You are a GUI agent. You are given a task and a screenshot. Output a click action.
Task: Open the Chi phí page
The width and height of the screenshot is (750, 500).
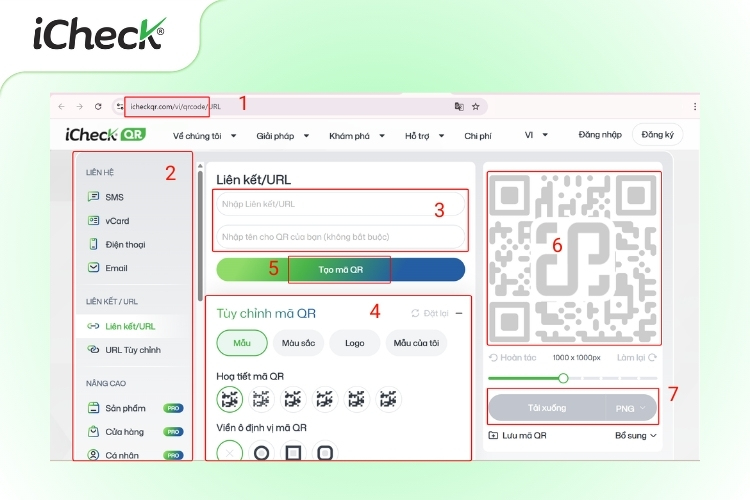click(x=478, y=136)
